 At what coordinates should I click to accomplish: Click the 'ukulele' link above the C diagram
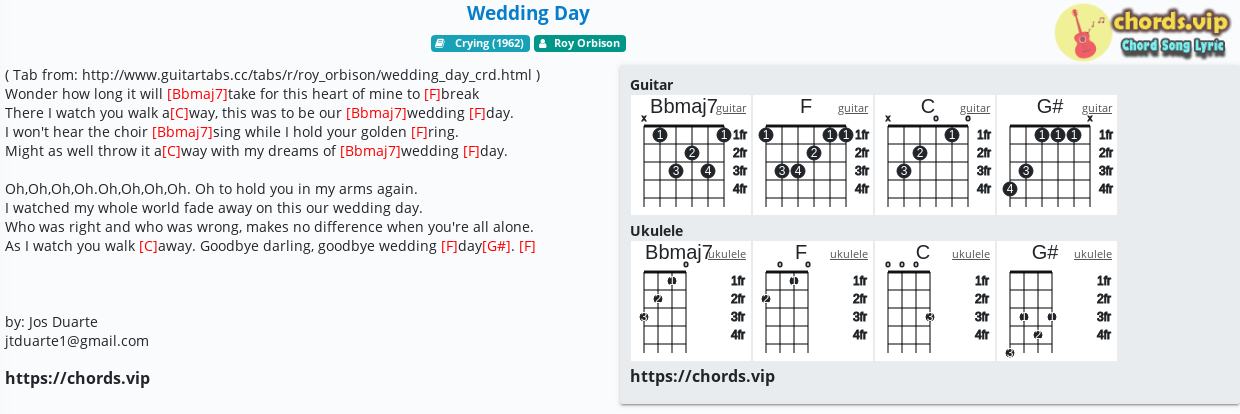[x=971, y=254]
